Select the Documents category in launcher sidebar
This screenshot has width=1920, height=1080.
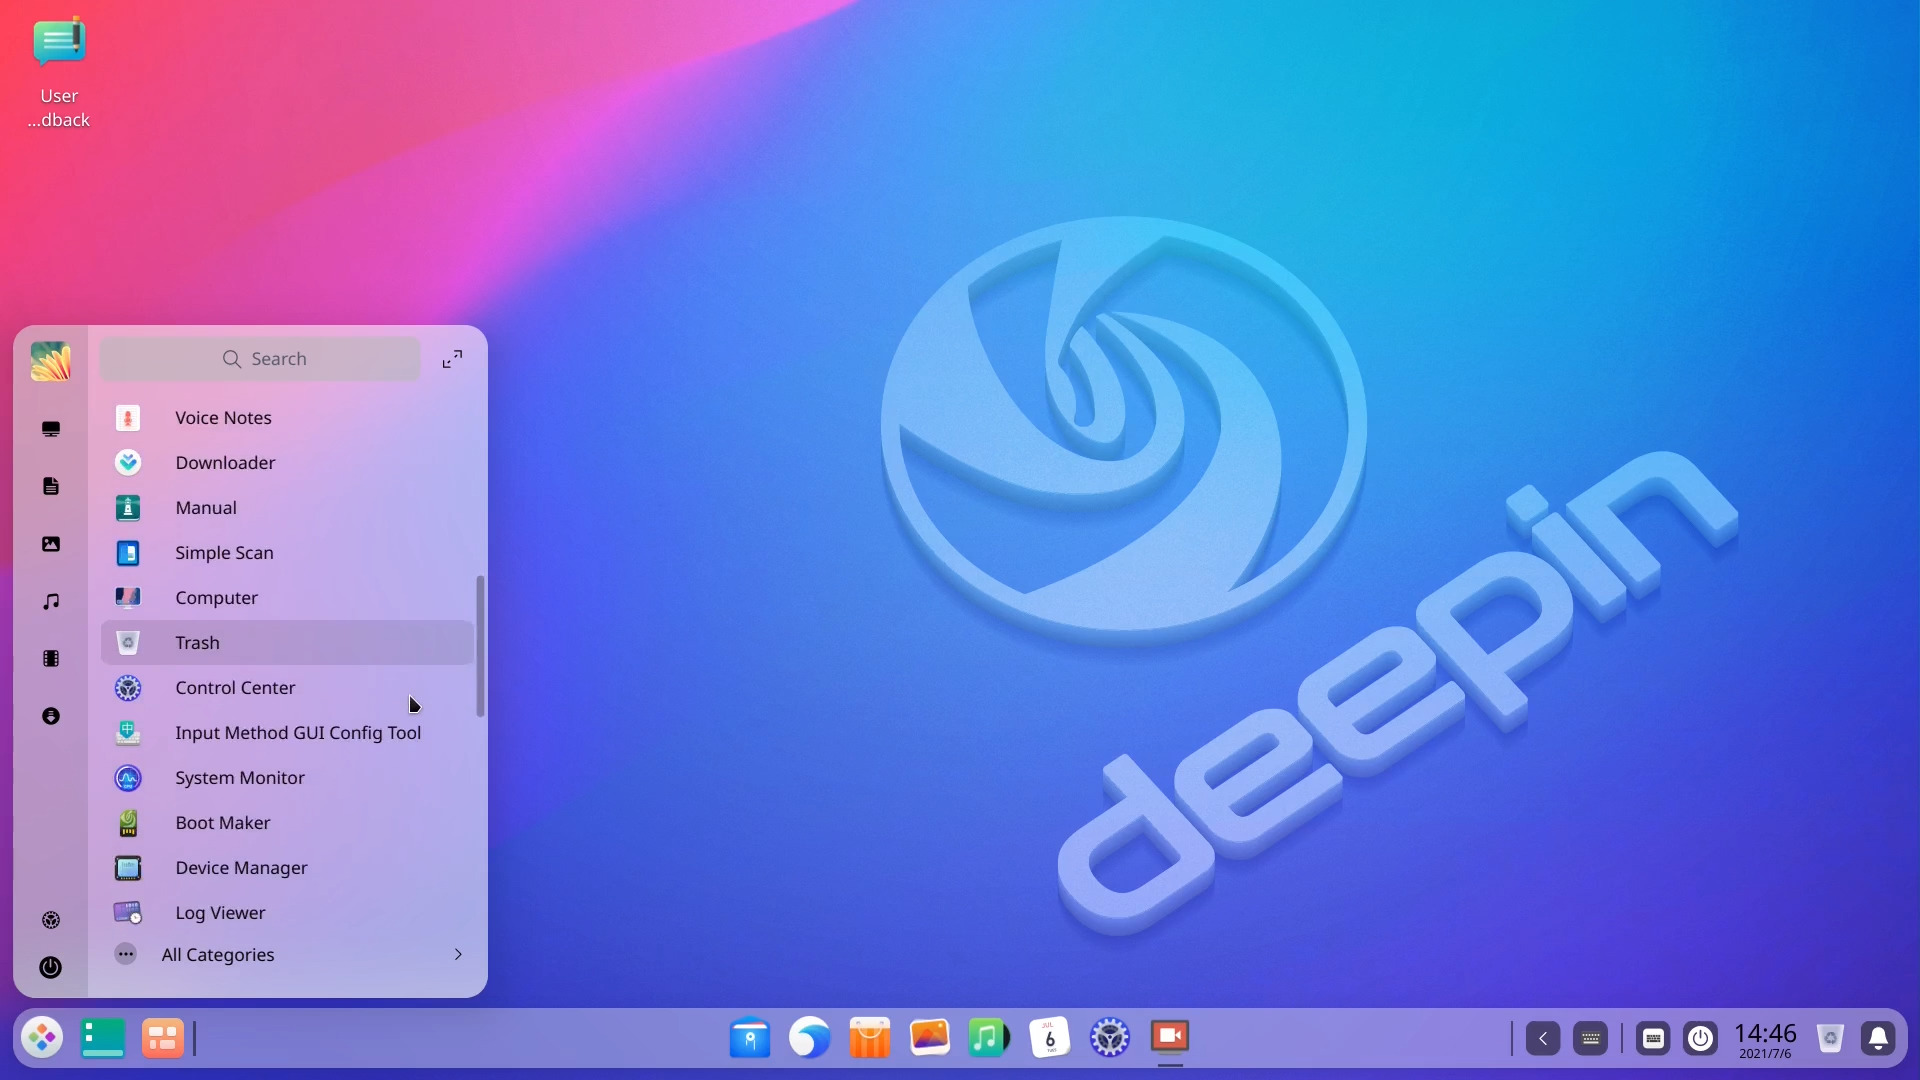[x=50, y=486]
